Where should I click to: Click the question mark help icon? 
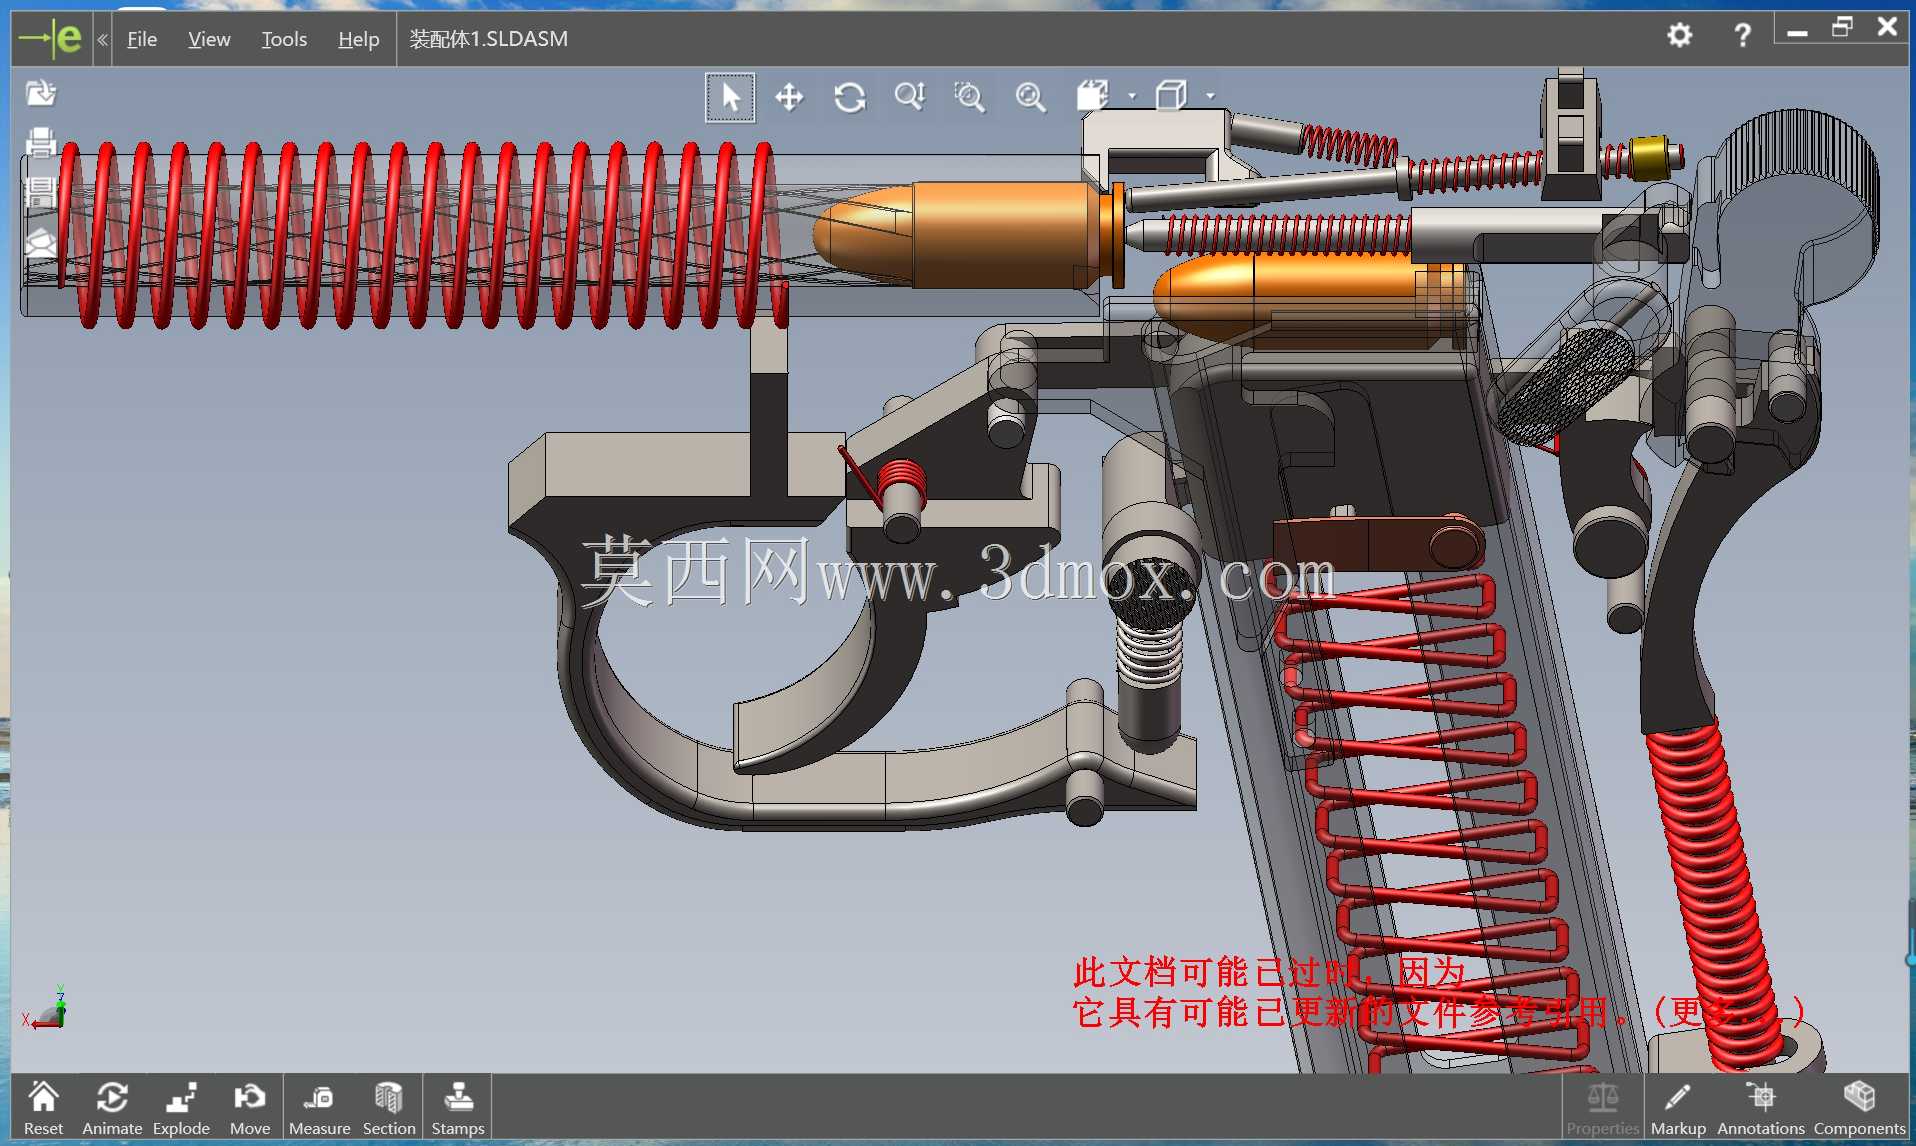1742,36
